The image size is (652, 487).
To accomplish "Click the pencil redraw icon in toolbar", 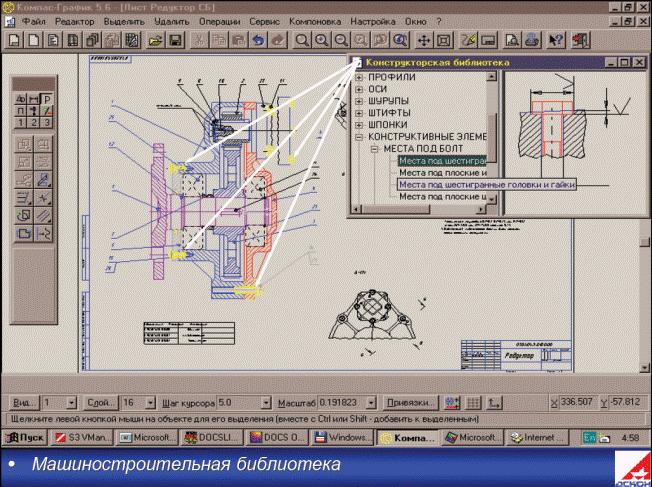I will (469, 40).
